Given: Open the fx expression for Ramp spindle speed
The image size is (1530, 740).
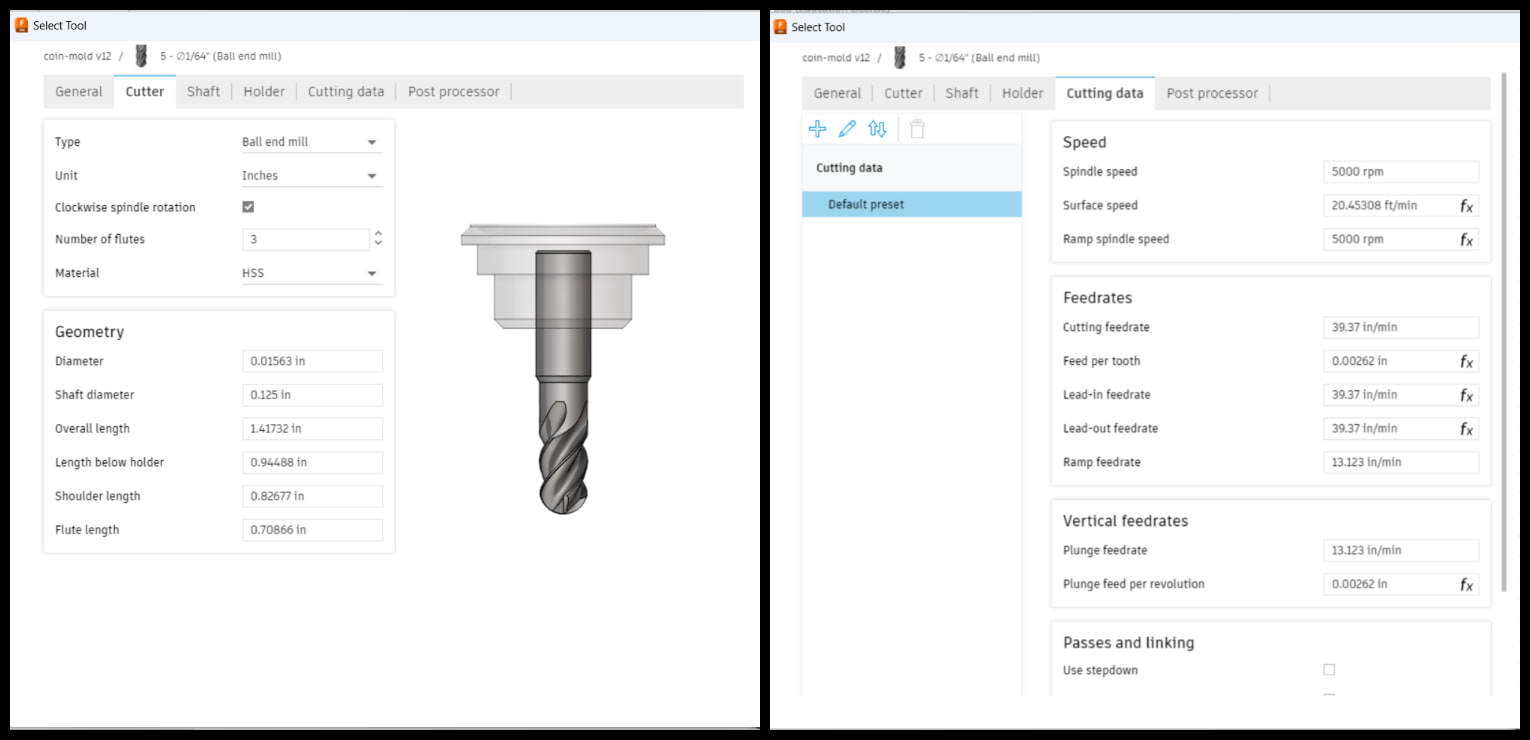Looking at the screenshot, I should (1466, 240).
